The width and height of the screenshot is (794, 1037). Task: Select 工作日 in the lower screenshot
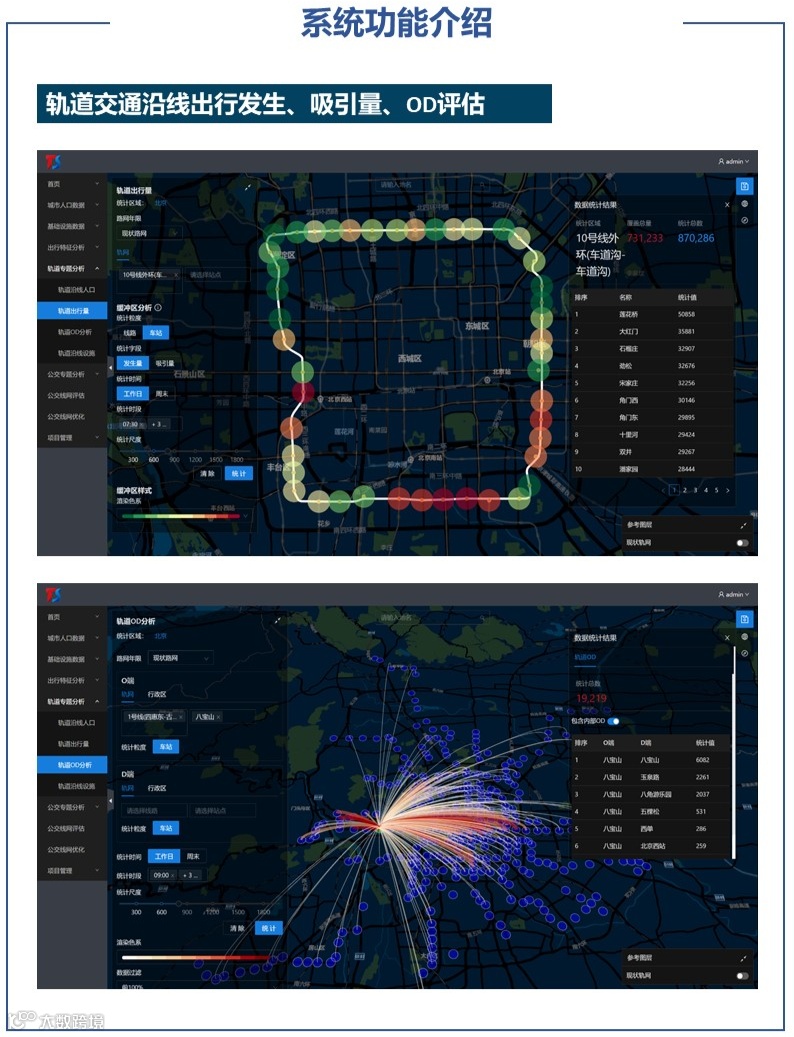(164, 856)
